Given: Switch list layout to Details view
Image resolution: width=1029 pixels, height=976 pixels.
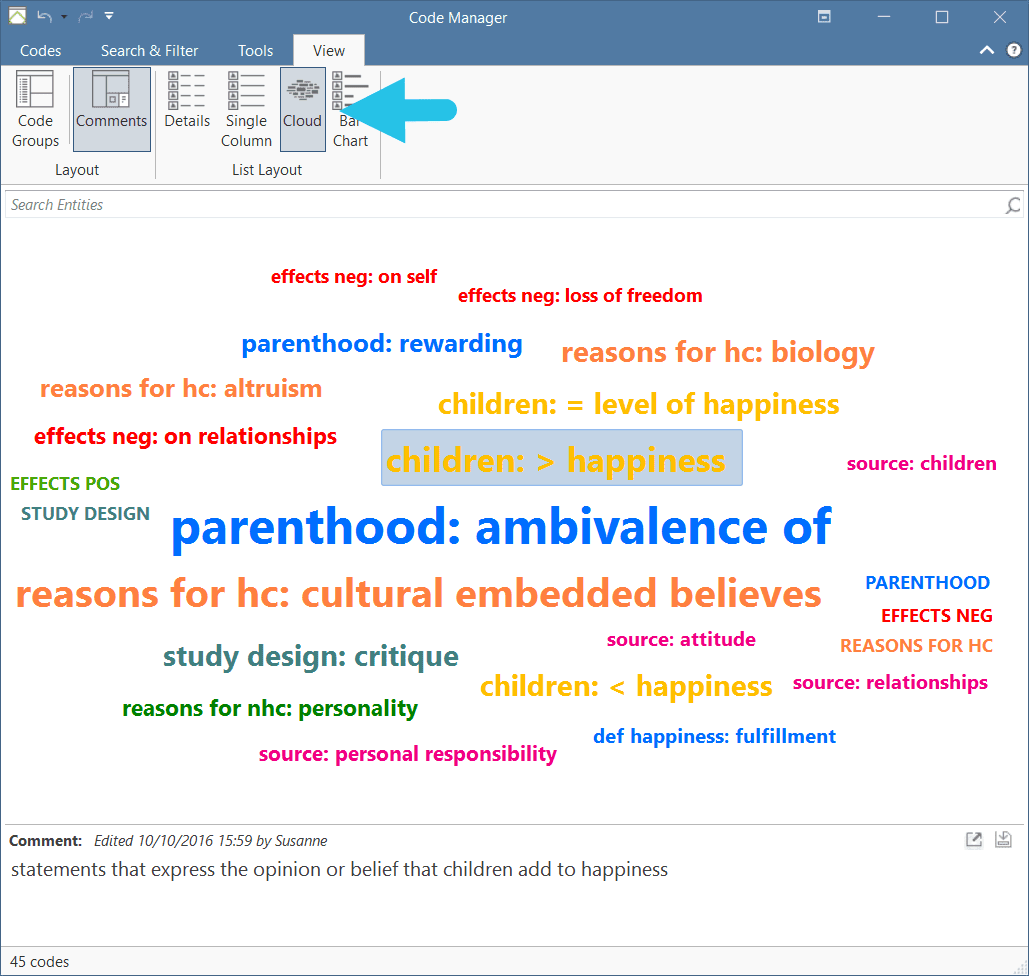Looking at the screenshot, I should pyautogui.click(x=187, y=110).
